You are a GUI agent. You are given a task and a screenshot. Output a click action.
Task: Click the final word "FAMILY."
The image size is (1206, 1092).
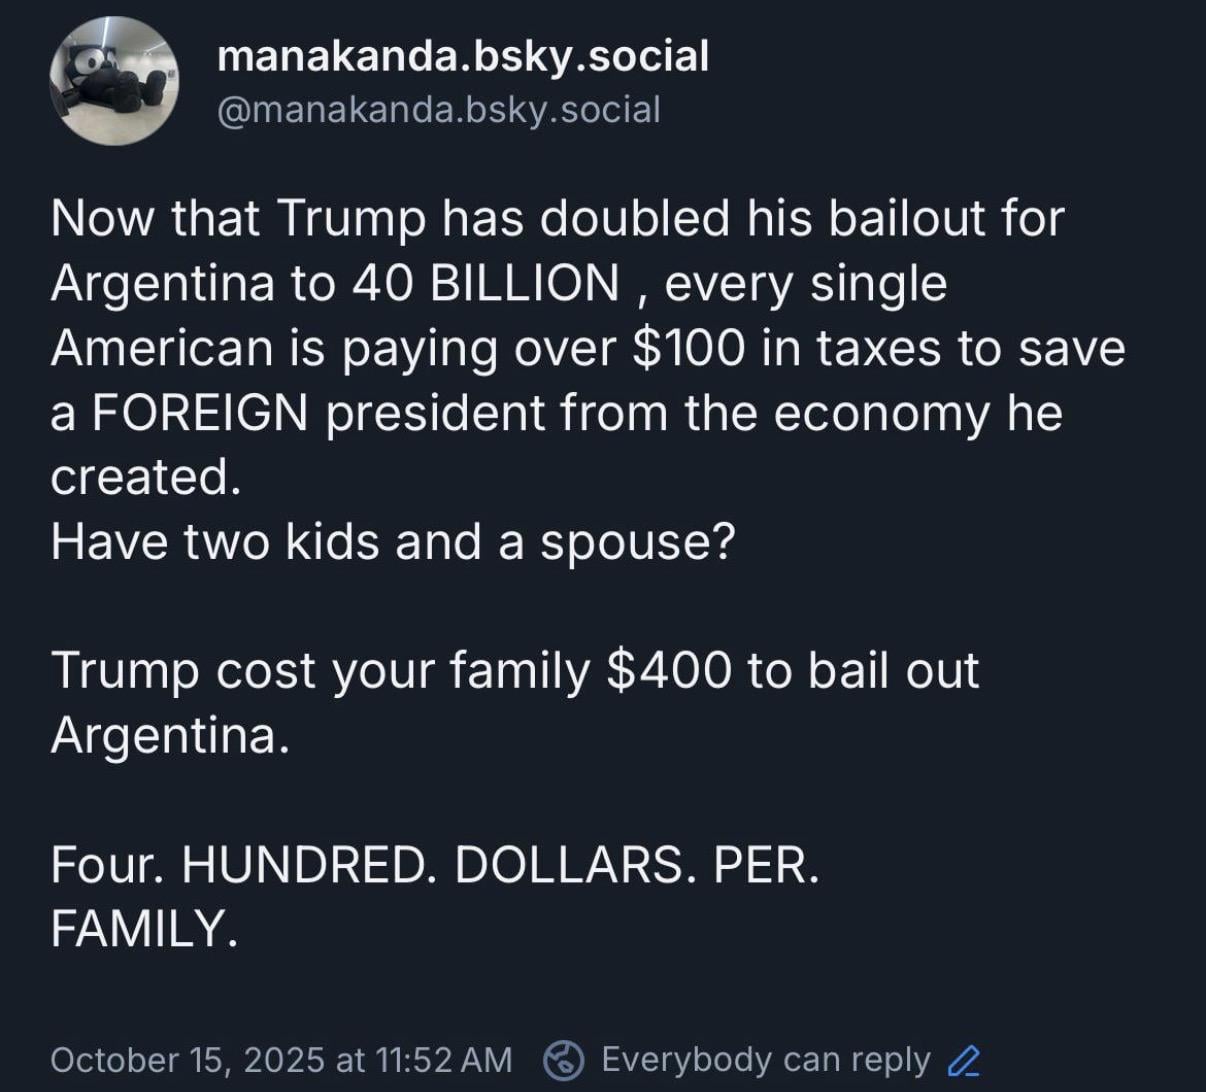pyautogui.click(x=144, y=929)
